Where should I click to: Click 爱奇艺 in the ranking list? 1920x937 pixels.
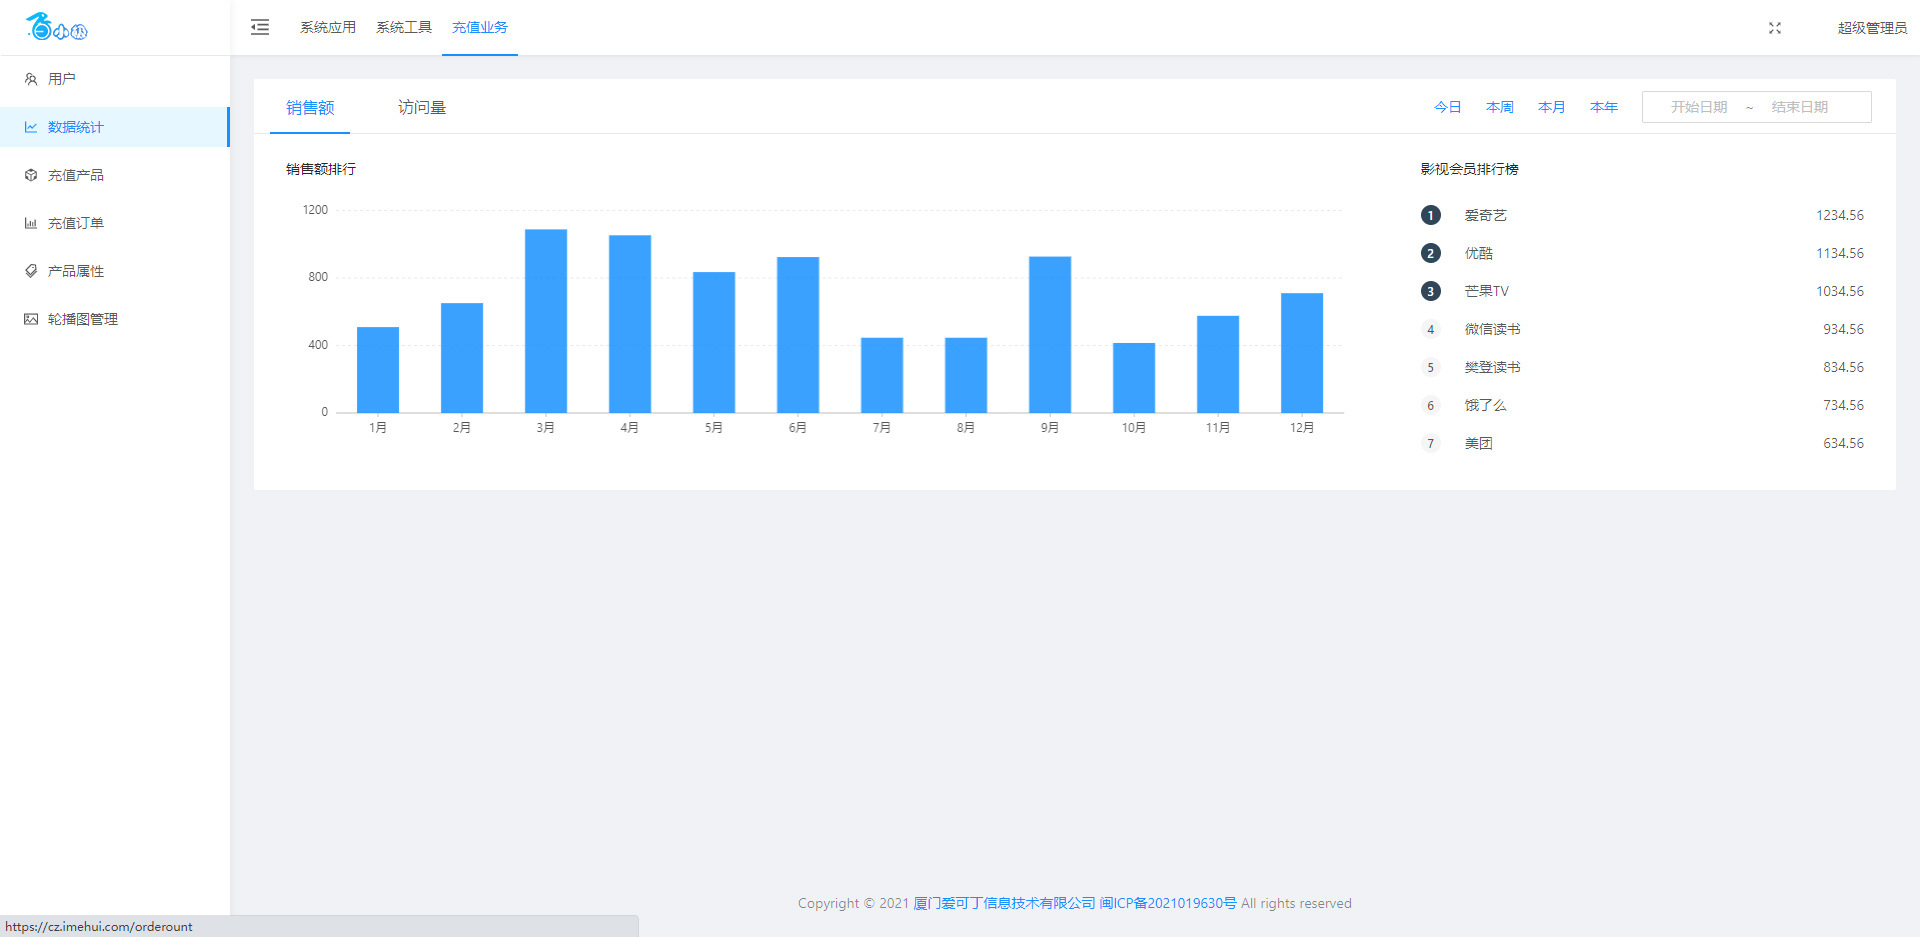tap(1486, 215)
